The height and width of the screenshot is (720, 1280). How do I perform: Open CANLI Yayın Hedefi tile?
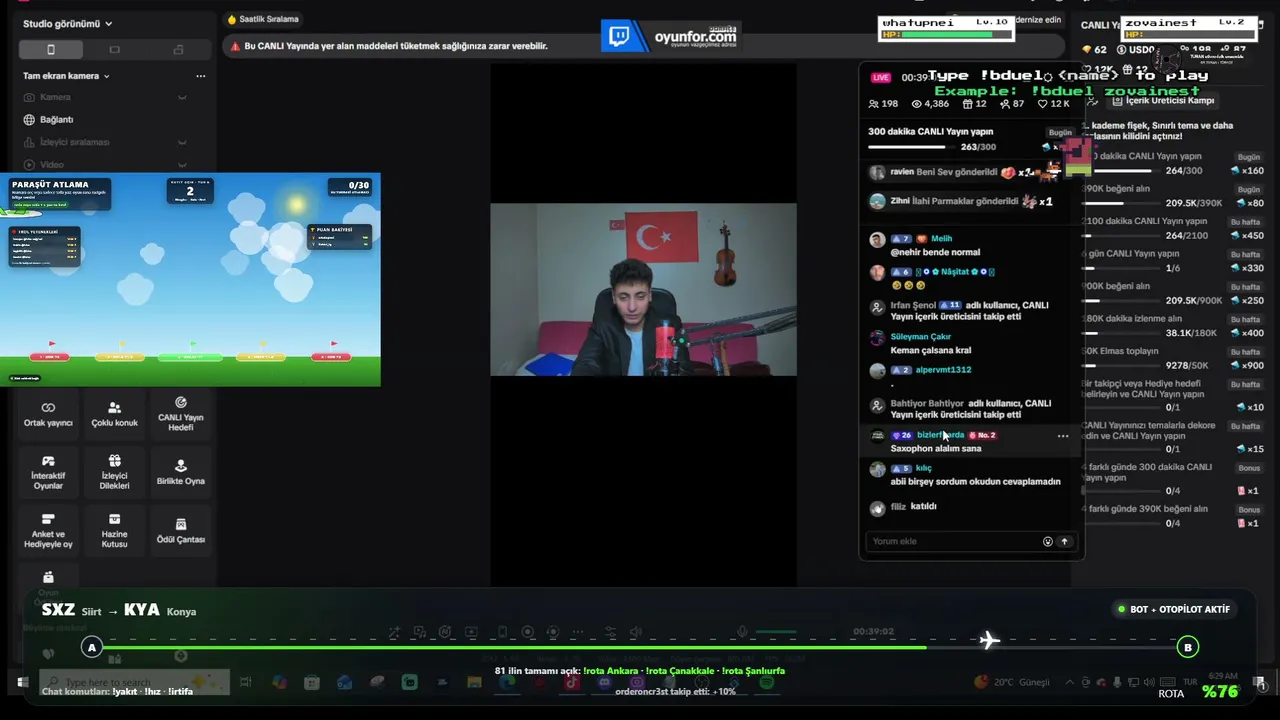(181, 414)
